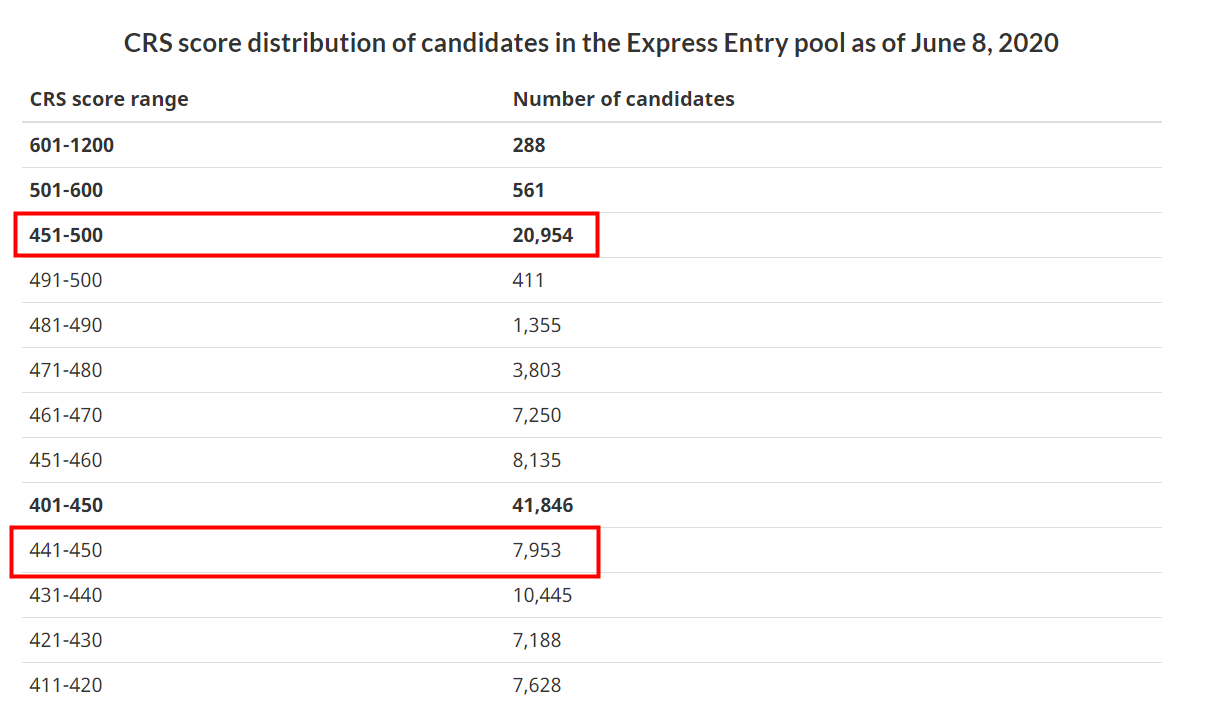
Task: Select the 471-480 score range cell
Action: 66,370
